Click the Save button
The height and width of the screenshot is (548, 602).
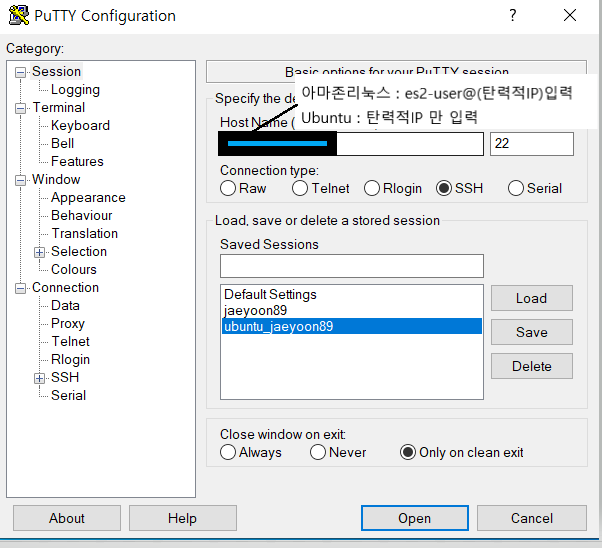532,332
